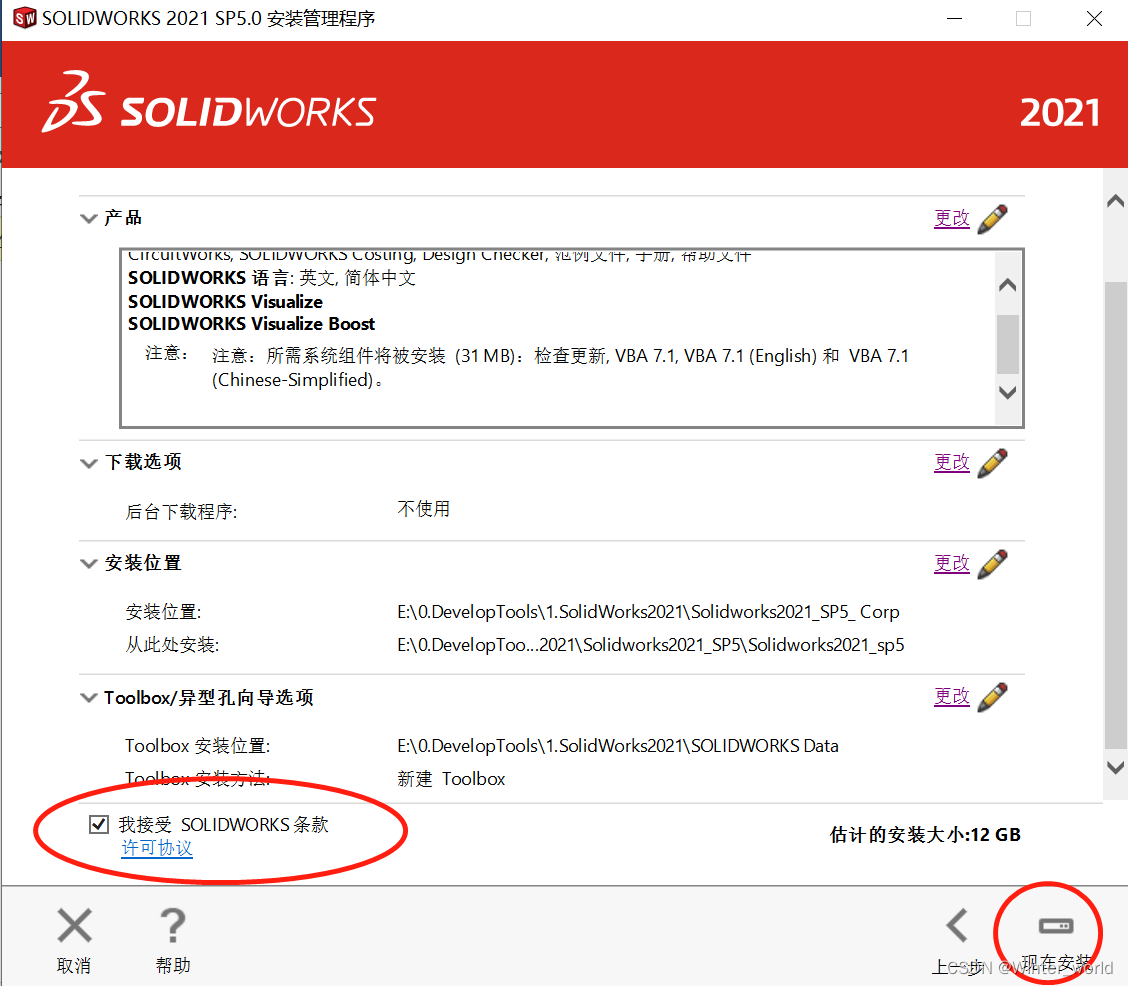
Task: Click the 估计的安装大小:12 GB text
Action: pyautogui.click(x=925, y=834)
